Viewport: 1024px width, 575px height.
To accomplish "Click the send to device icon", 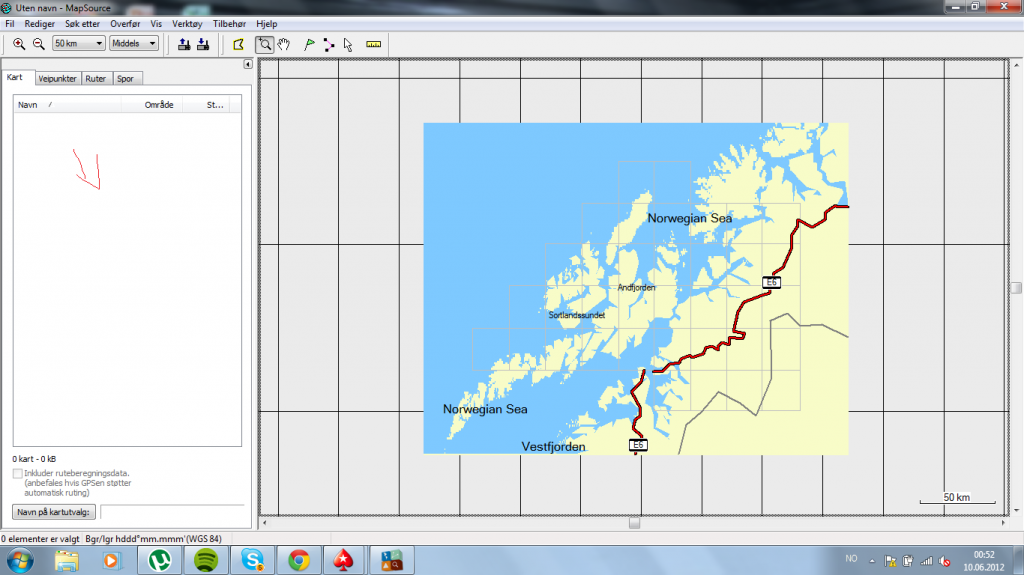I will coord(184,44).
